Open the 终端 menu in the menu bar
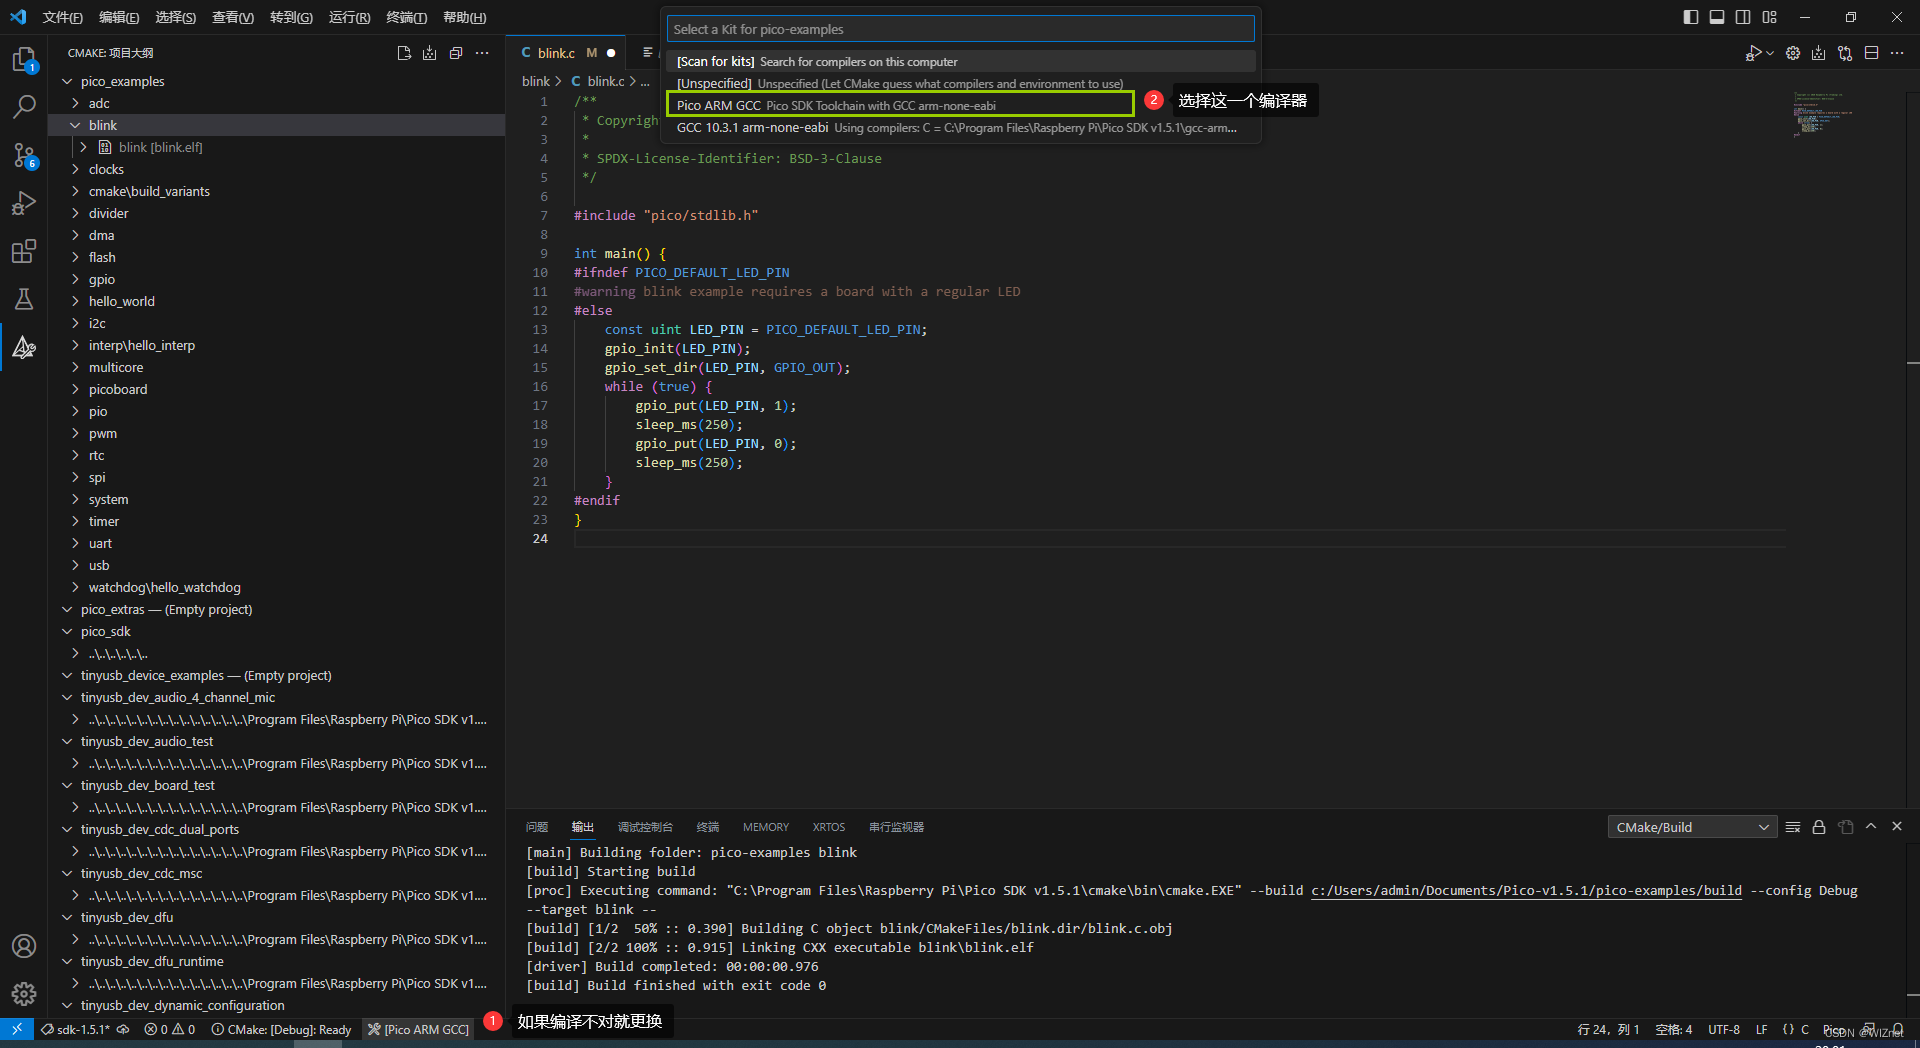Viewport: 1920px width, 1048px height. click(406, 17)
